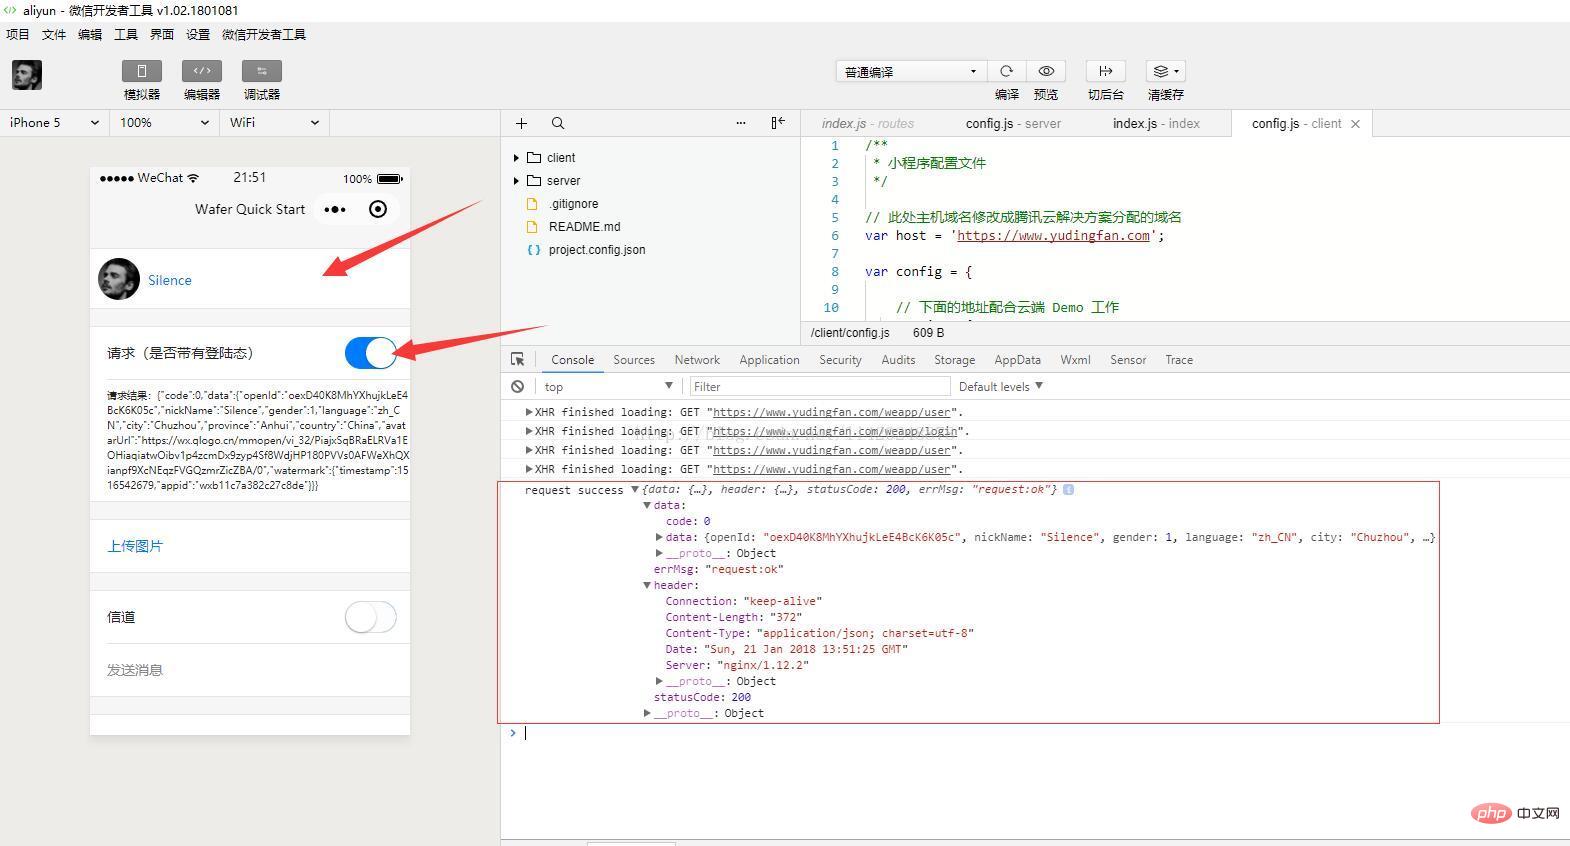The image size is (1570, 846).
Task: Switch to the Trace tab
Action: pyautogui.click(x=1179, y=360)
